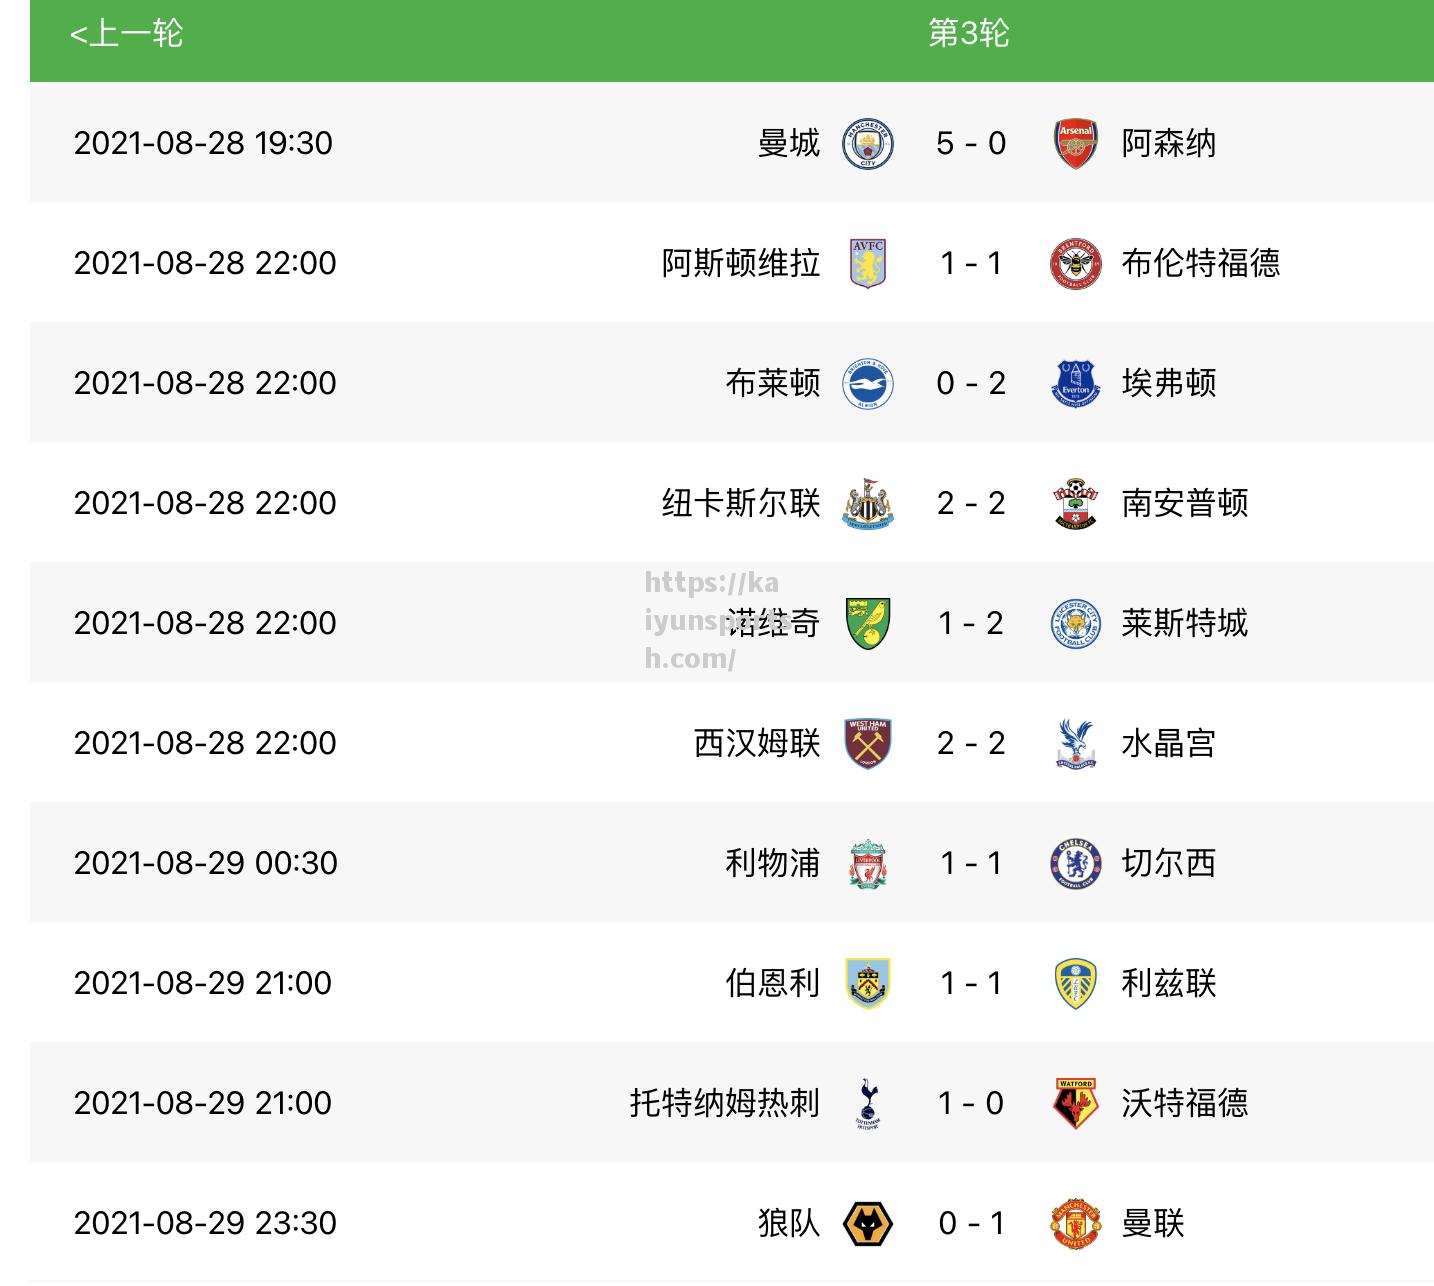The width and height of the screenshot is (1434, 1286).
Task: Open the Southampton club badge
Action: point(1076,504)
